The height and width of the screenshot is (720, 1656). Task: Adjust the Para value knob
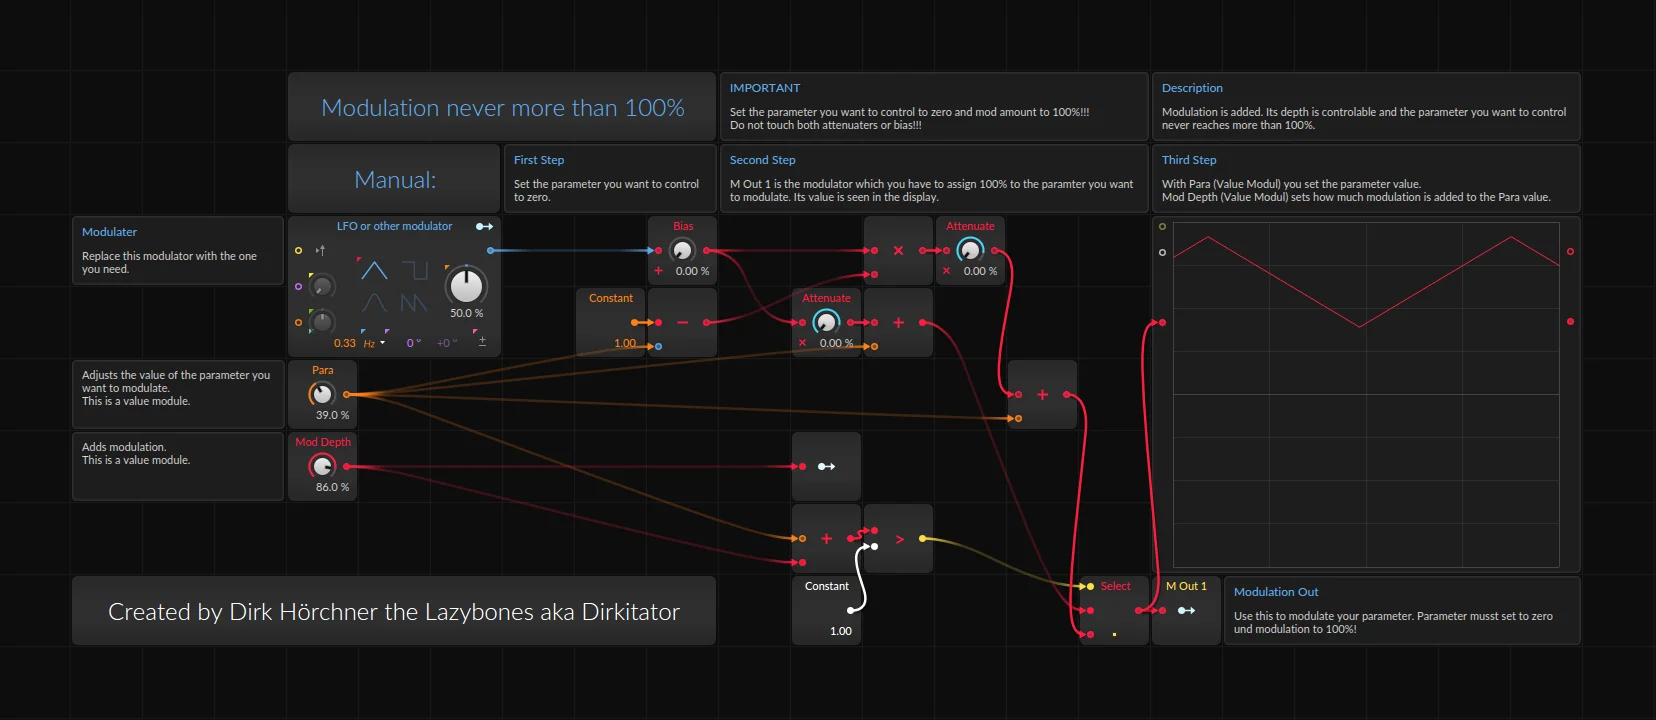322,394
